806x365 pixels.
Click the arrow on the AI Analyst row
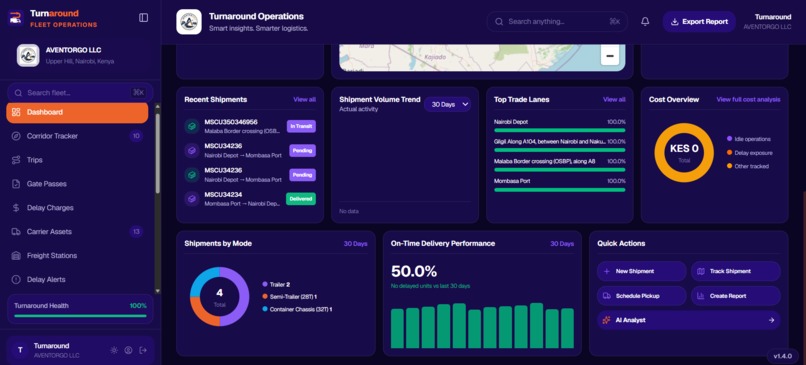(x=771, y=320)
